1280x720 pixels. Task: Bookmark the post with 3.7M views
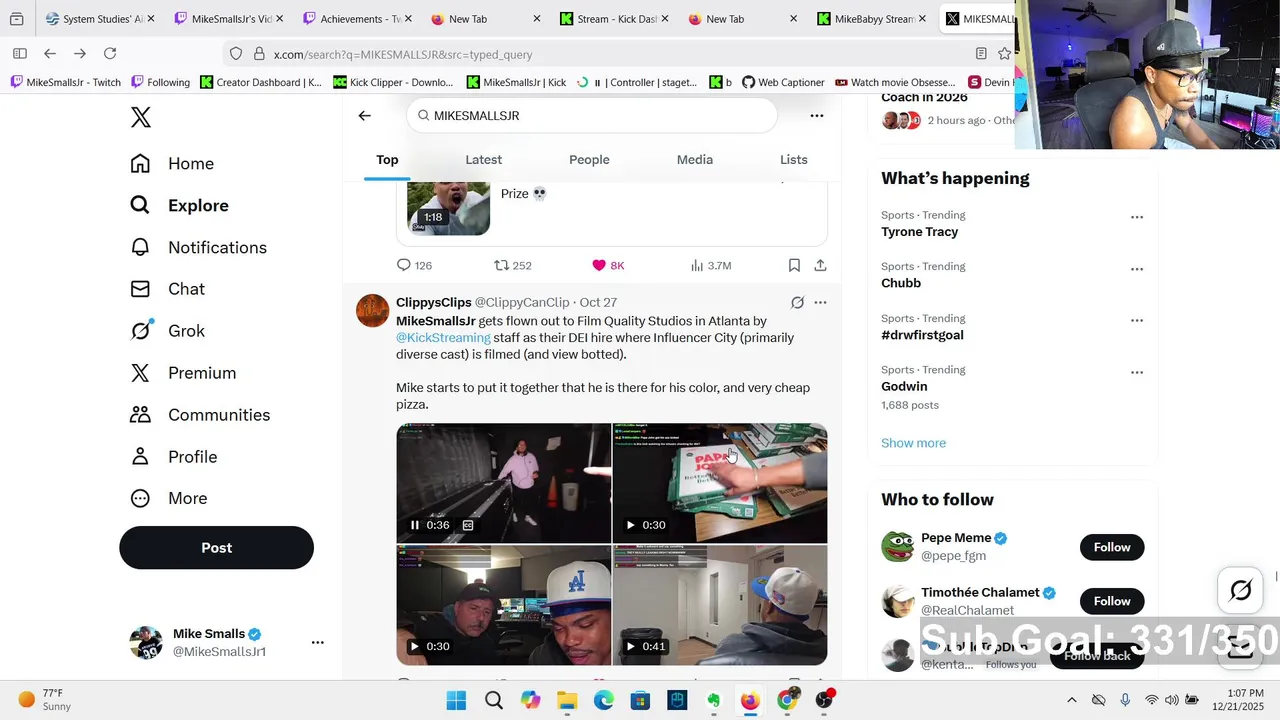794,265
